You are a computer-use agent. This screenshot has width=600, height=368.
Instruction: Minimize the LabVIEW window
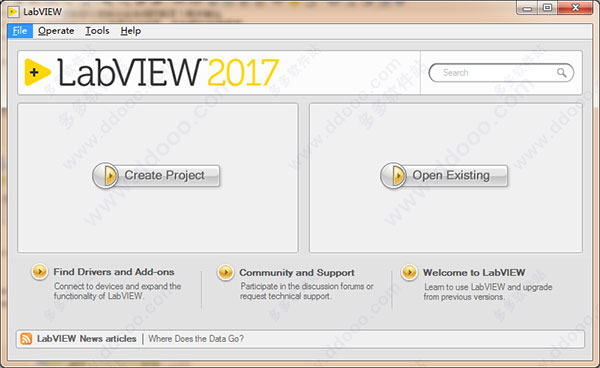(528, 8)
